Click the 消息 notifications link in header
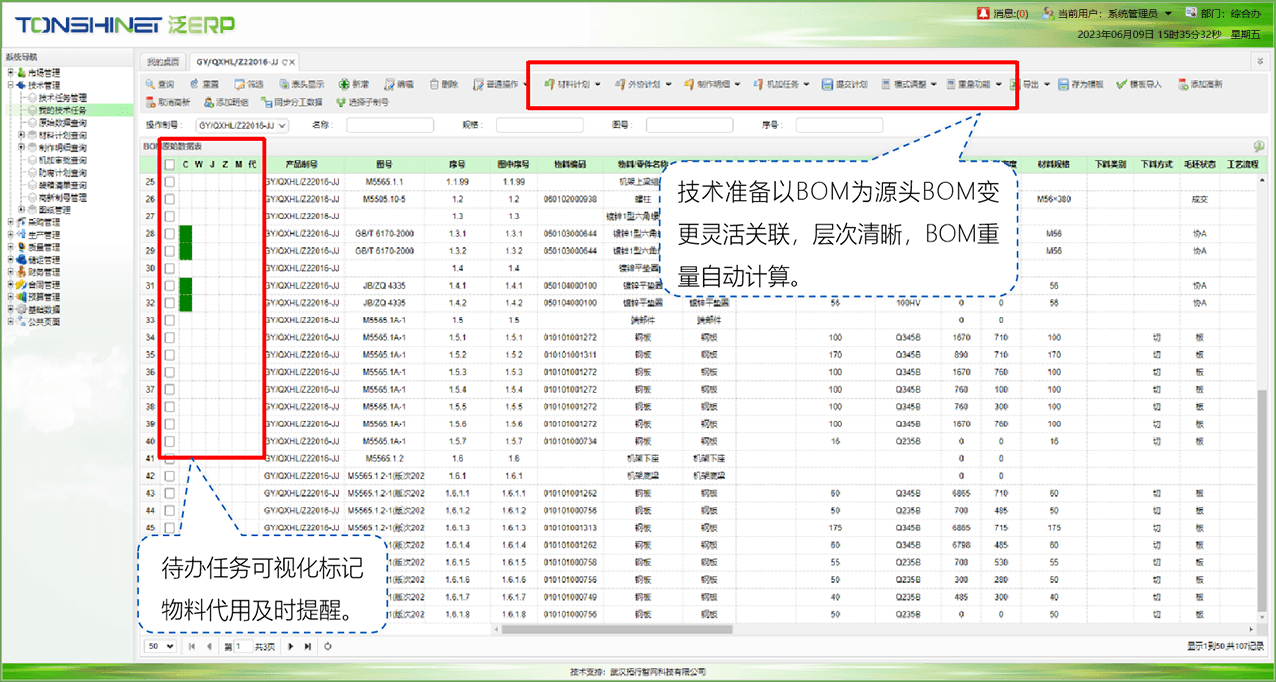Screen dimensions: 1276x682 tap(1002, 14)
